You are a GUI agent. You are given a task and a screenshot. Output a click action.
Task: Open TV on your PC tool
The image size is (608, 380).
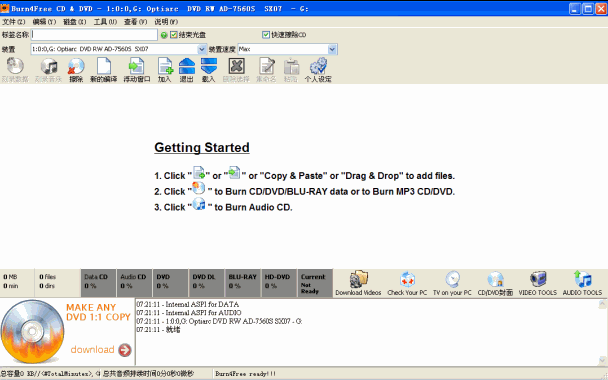(452, 283)
